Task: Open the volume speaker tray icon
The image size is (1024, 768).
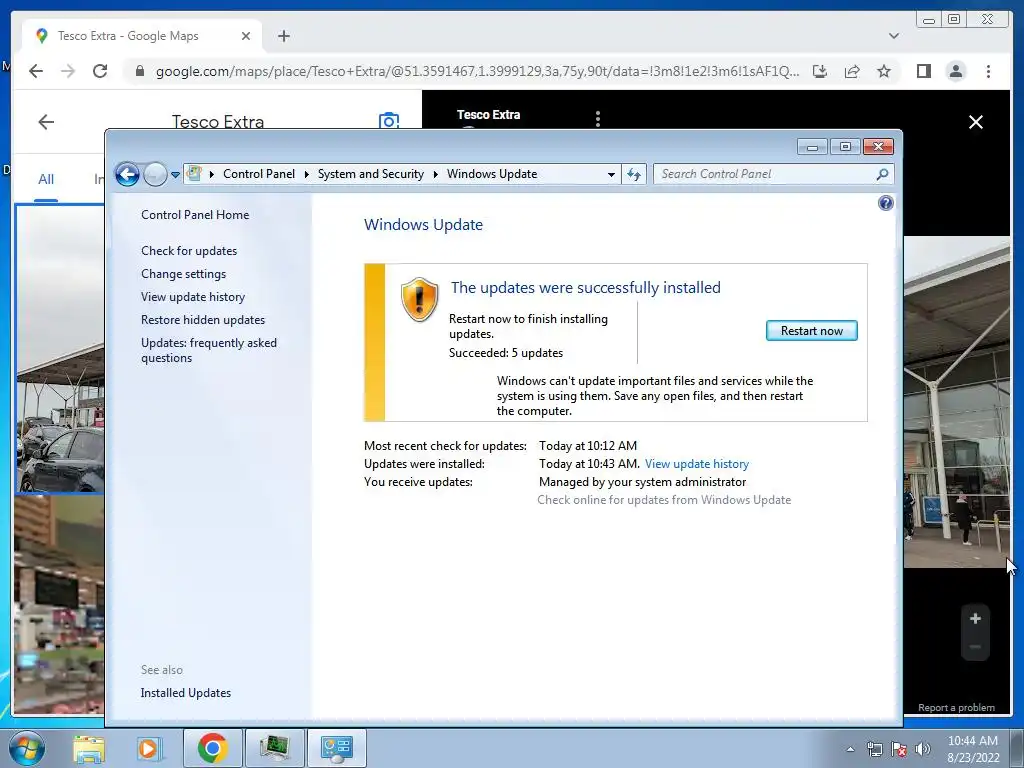Action: 923,749
